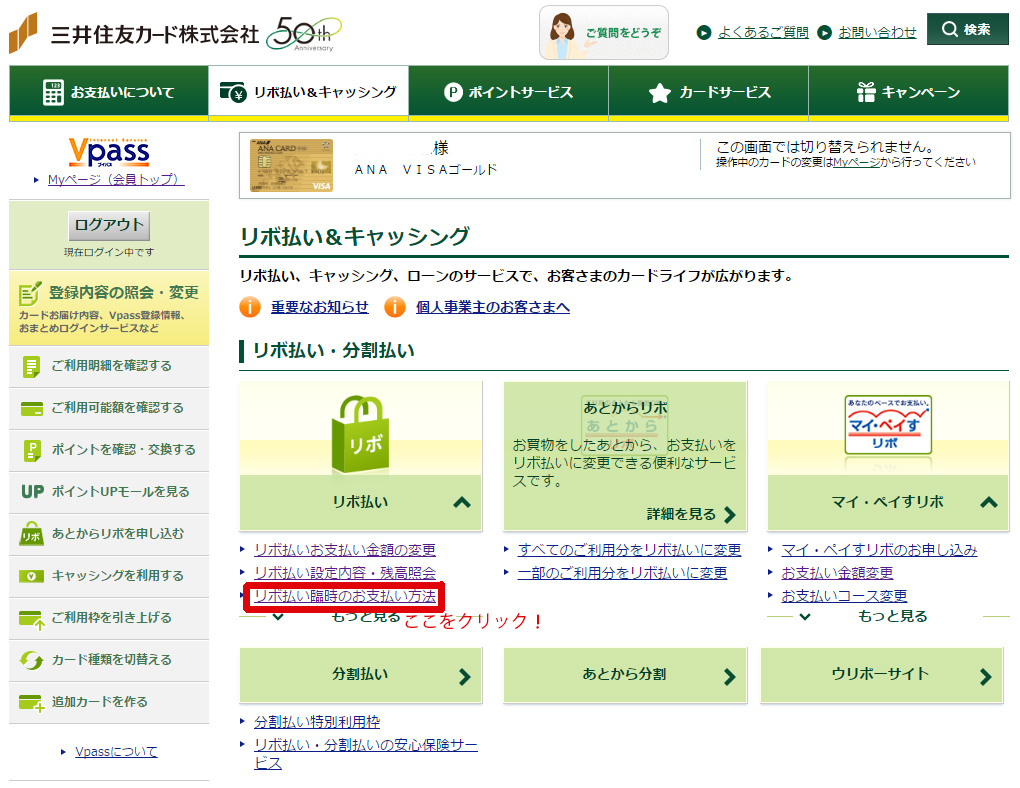Expand もっと見る under マイ・ペイすリボ links
Image resolution: width=1020 pixels, height=788 pixels.
[x=892, y=617]
